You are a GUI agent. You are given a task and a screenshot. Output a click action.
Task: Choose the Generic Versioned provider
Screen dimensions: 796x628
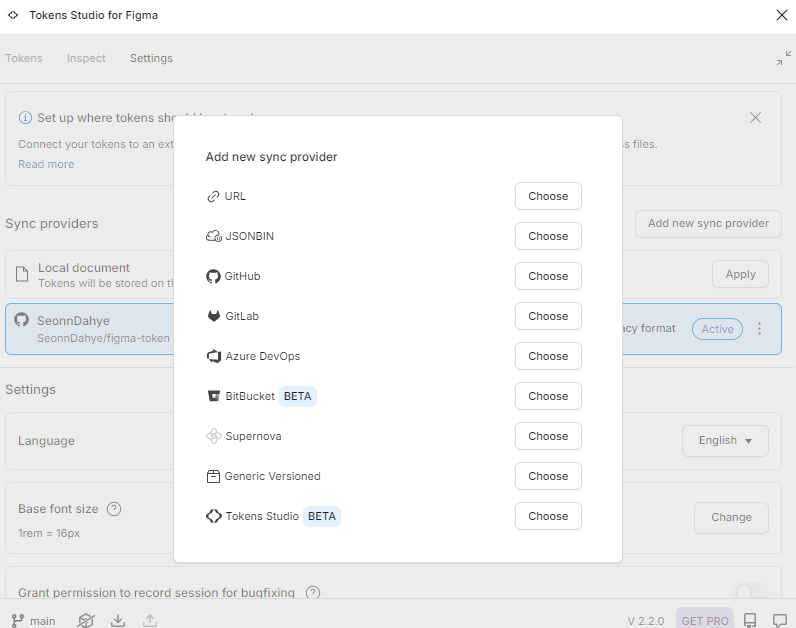click(x=548, y=476)
